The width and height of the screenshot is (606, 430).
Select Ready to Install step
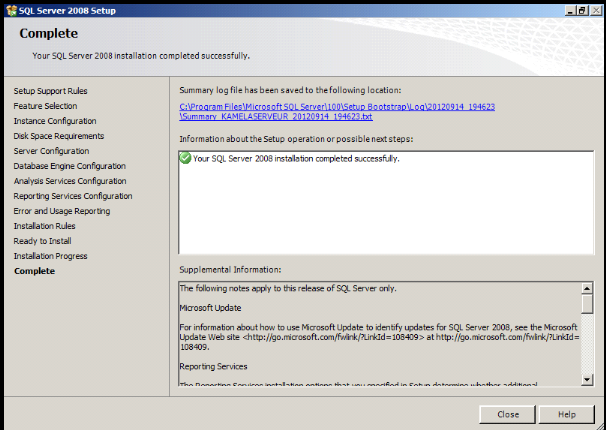pyautogui.click(x=43, y=241)
